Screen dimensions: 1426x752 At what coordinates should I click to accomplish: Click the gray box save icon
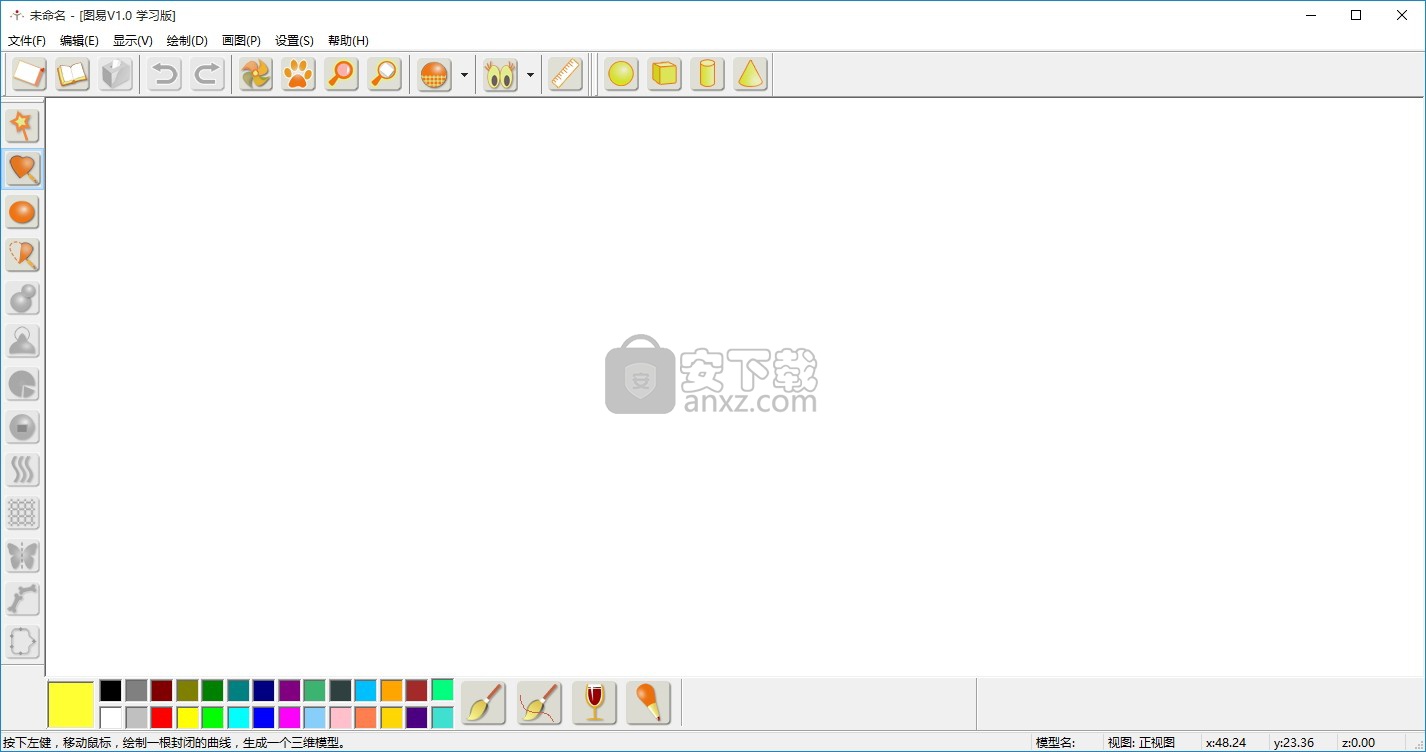point(116,75)
